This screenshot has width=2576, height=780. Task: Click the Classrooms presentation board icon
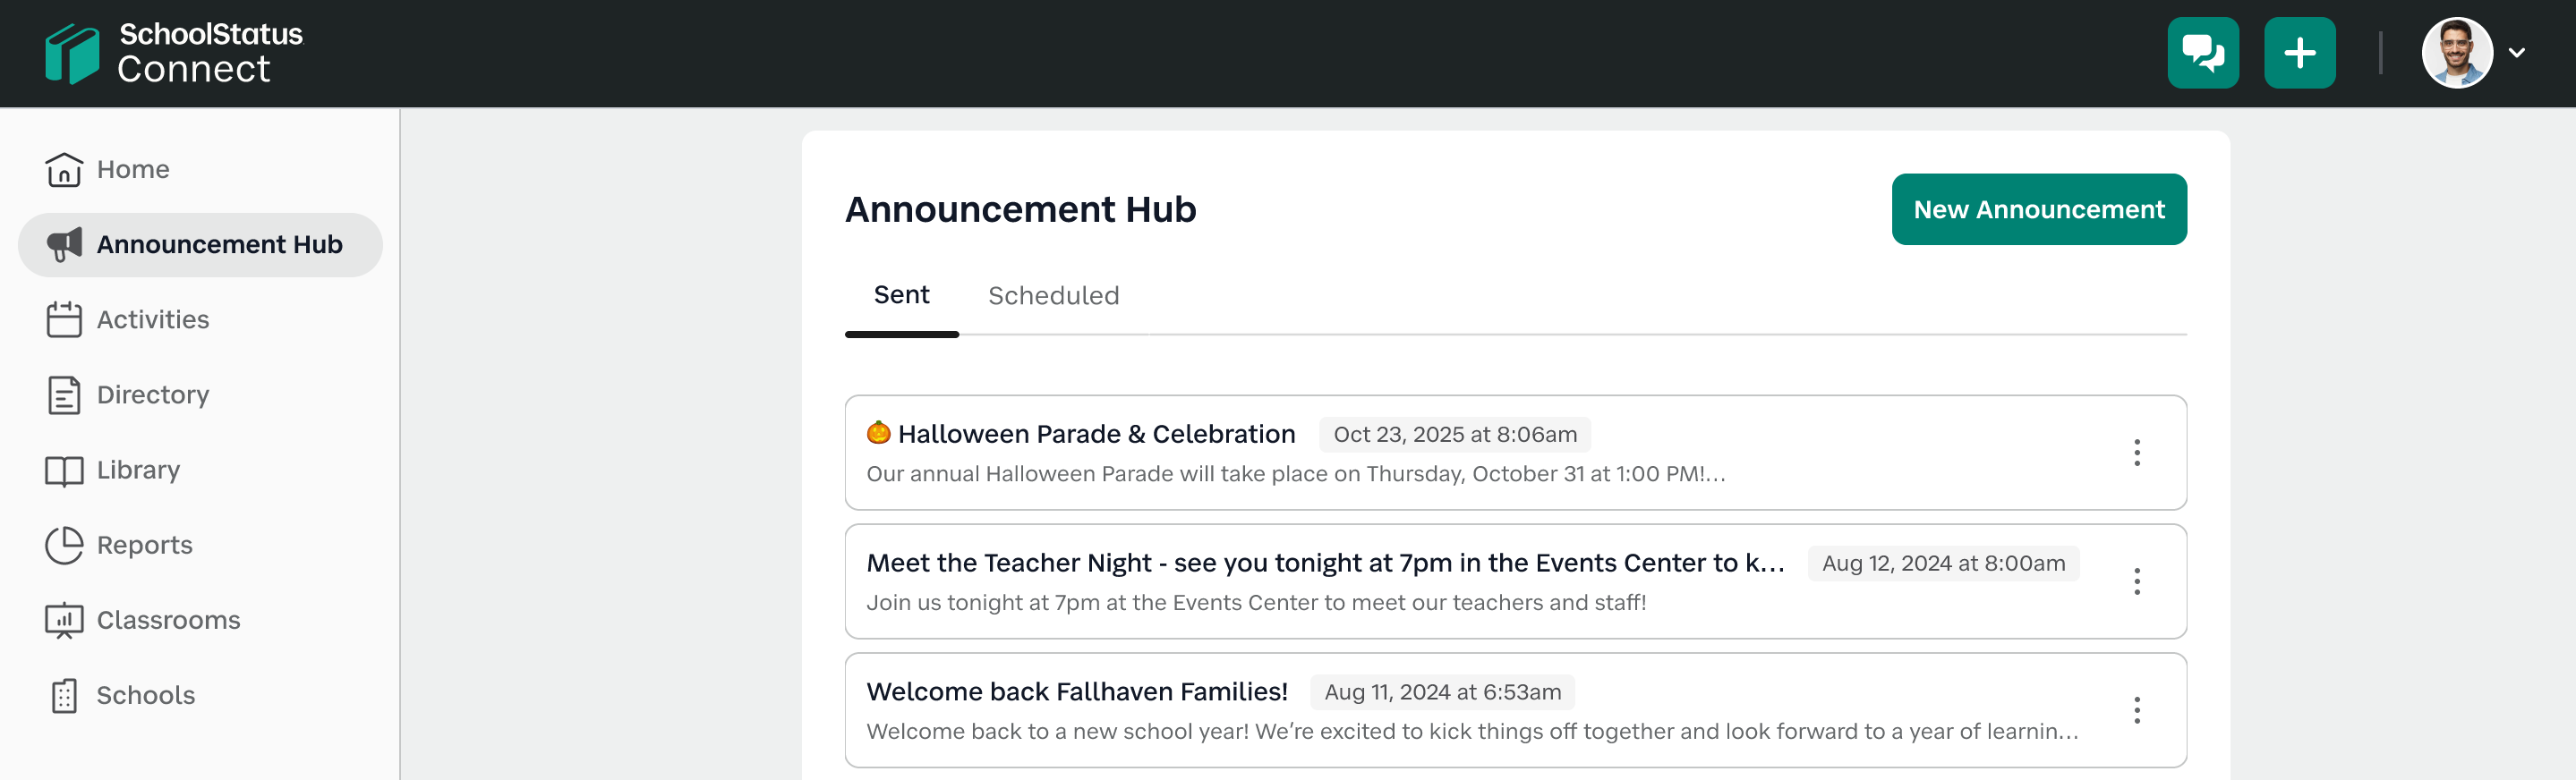click(64, 621)
